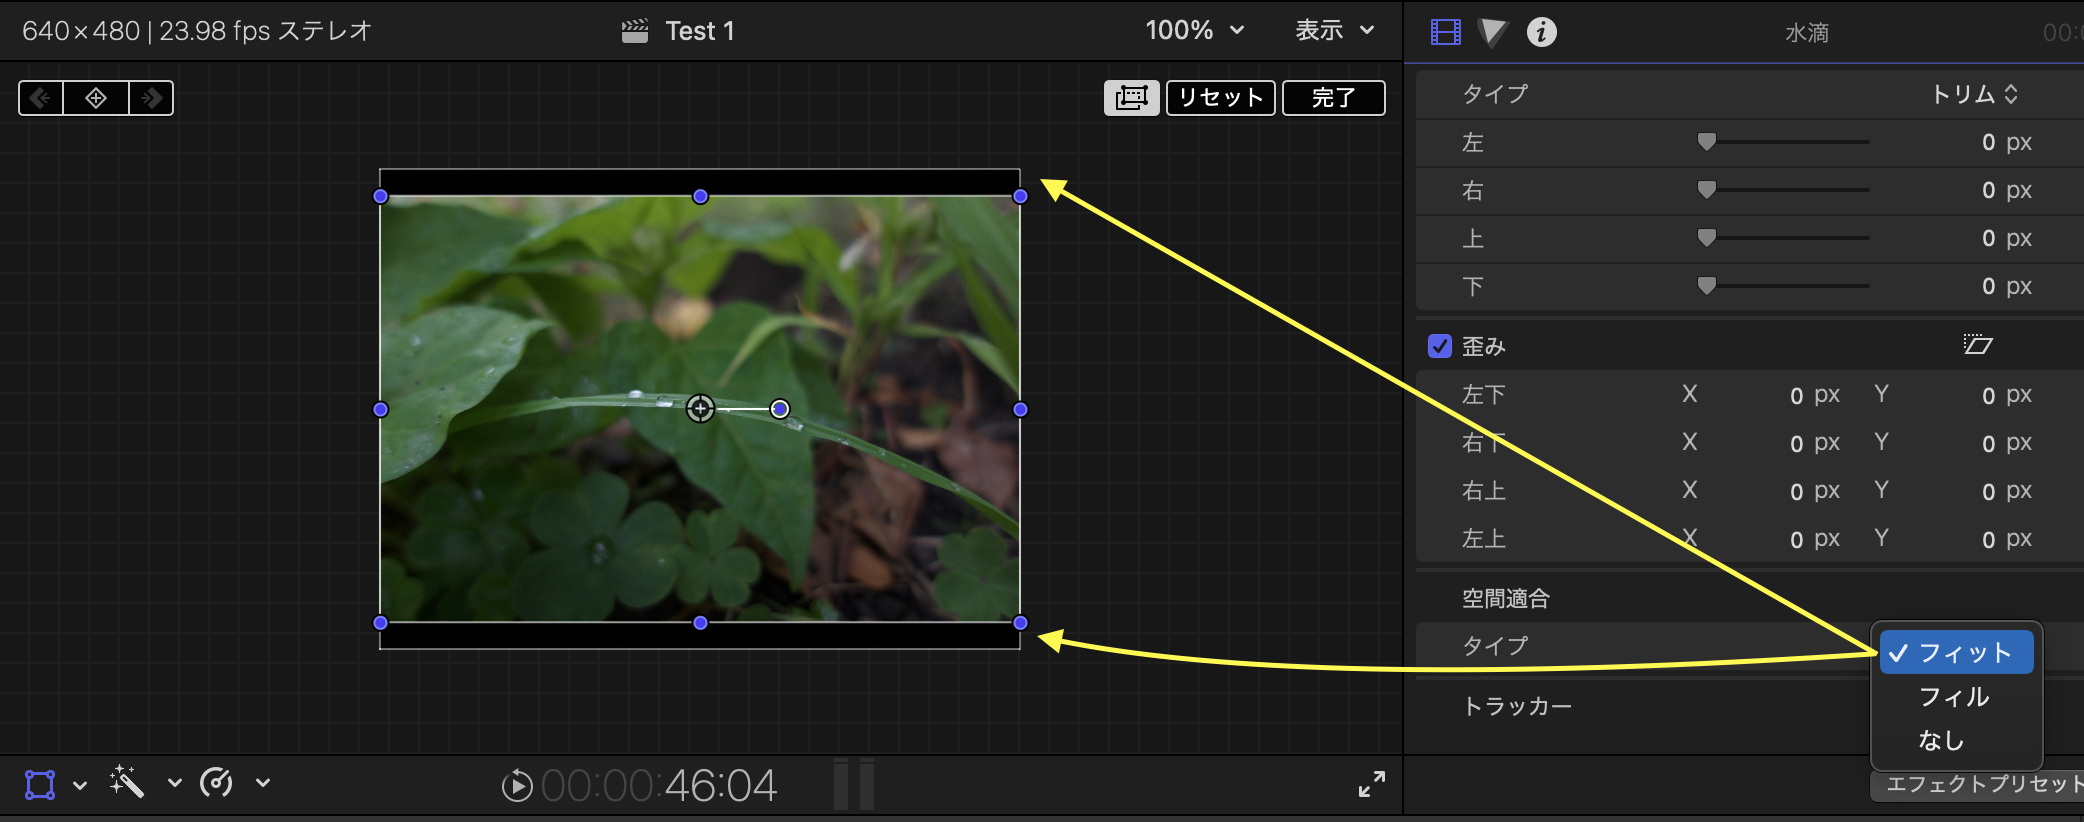Change crop type from the トリム popup
The image size is (2084, 822).
[1974, 94]
